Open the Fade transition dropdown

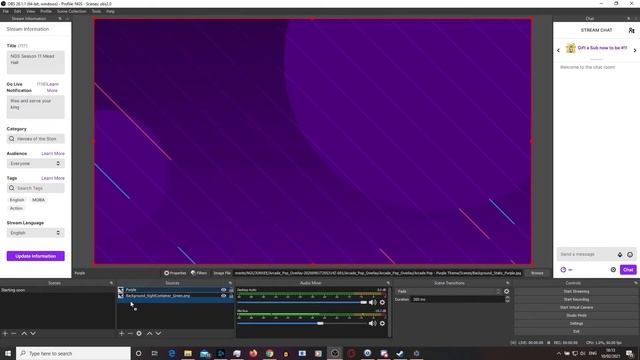pos(448,291)
